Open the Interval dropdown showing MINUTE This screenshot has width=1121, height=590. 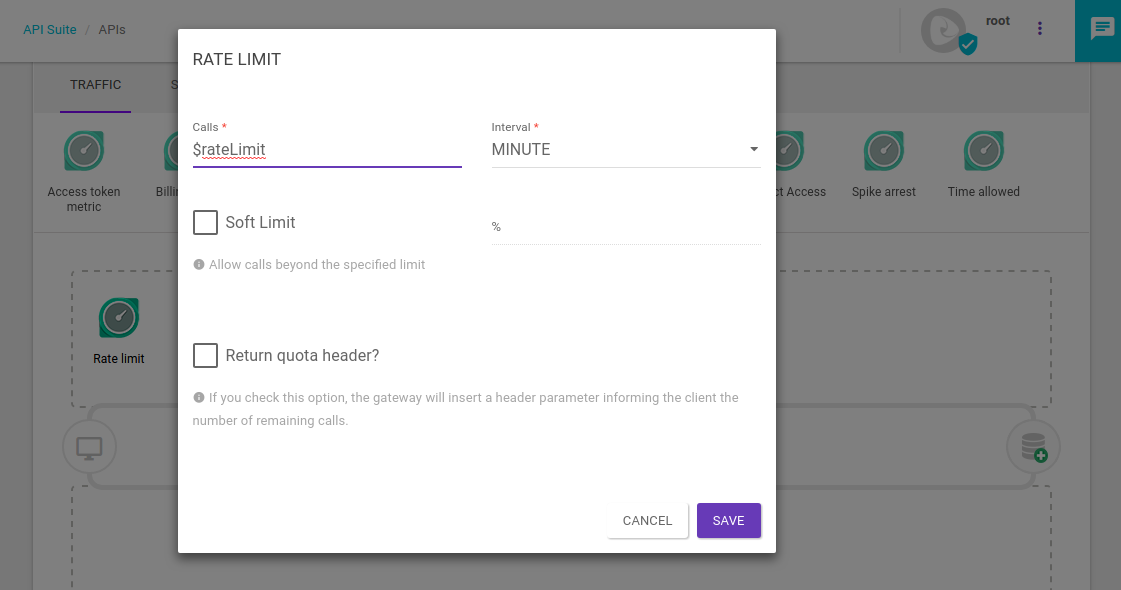[615, 150]
